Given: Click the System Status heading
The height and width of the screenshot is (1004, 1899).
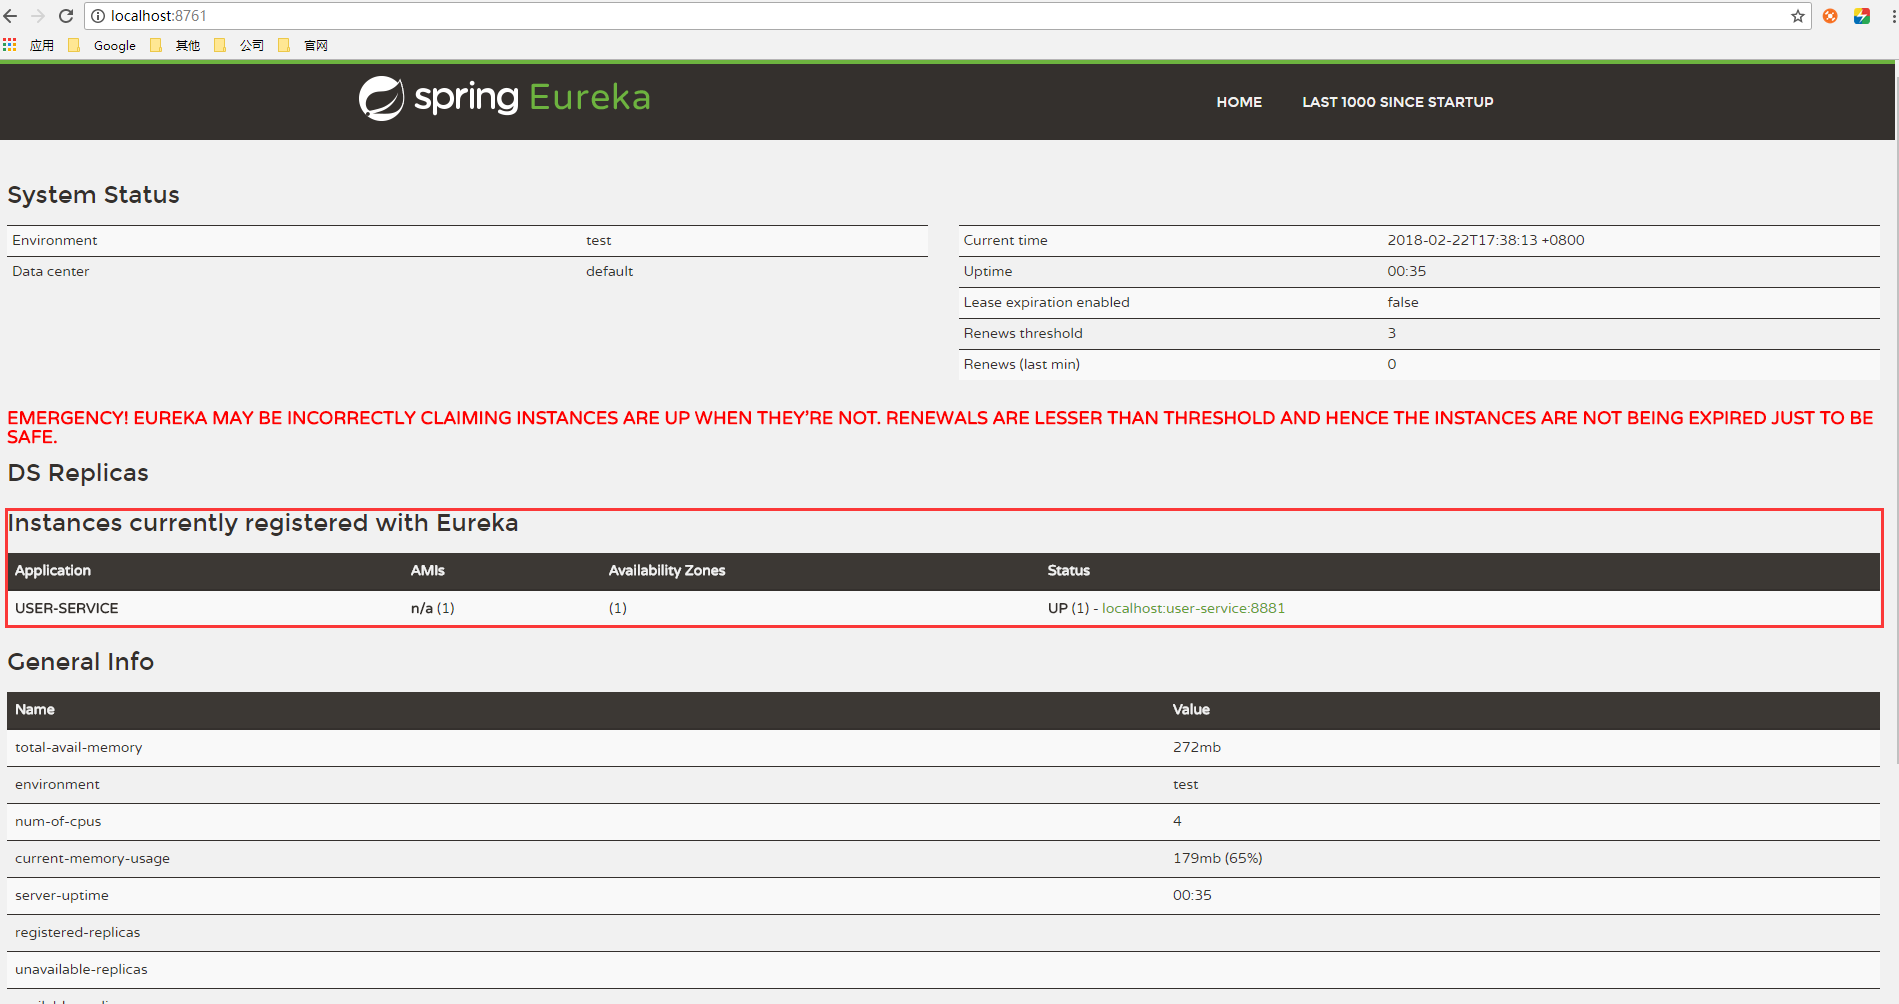Looking at the screenshot, I should click(94, 195).
